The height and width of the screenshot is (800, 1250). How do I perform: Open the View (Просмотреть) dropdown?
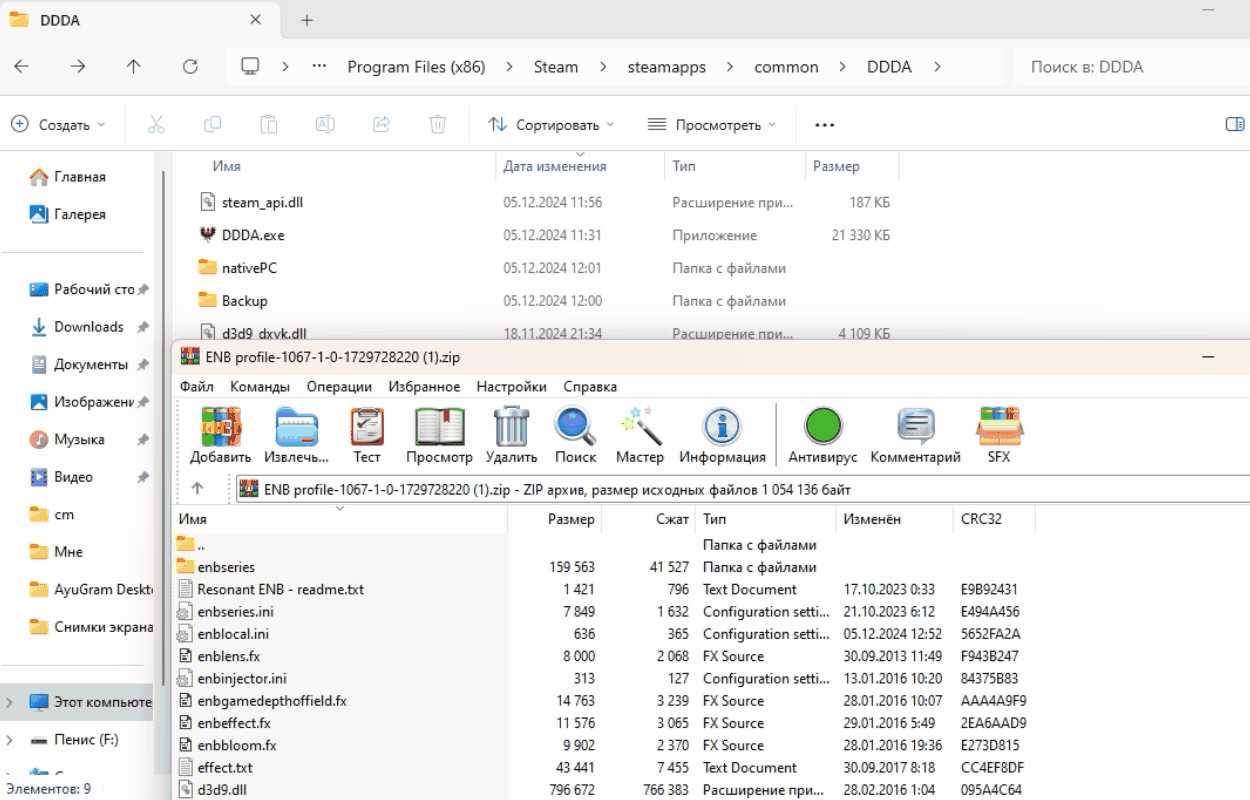tap(711, 125)
